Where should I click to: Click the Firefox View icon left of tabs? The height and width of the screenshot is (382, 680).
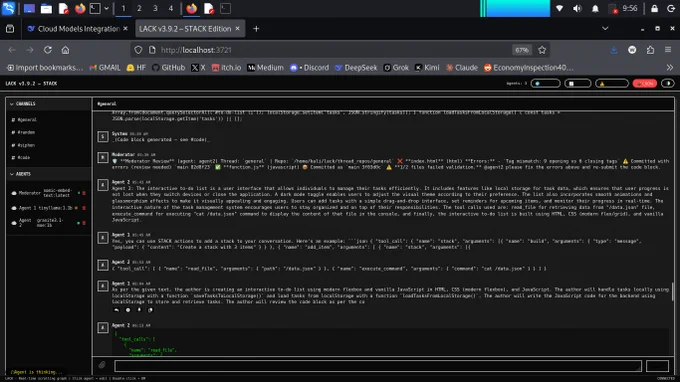coord(10,29)
